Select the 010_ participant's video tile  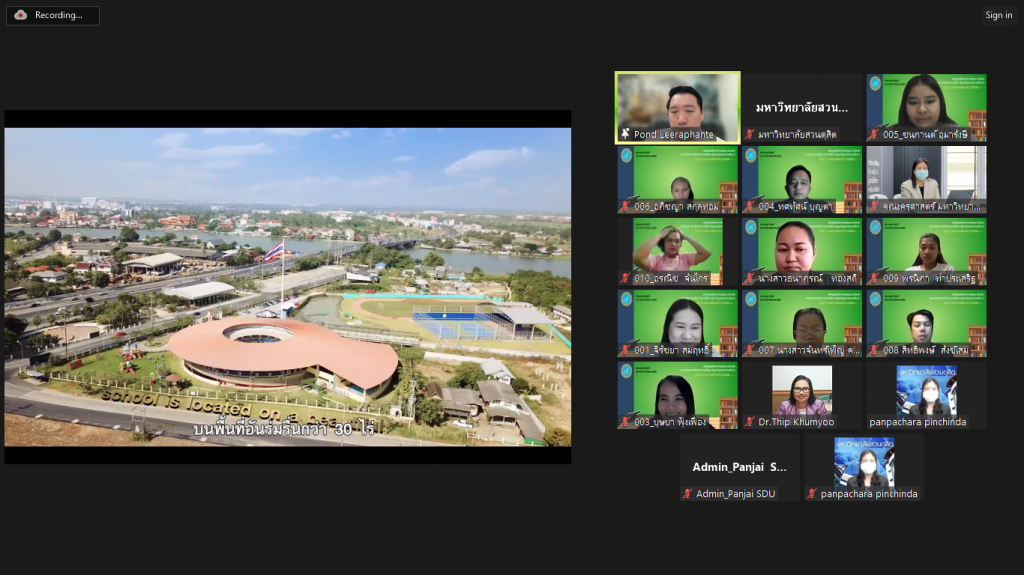(677, 250)
